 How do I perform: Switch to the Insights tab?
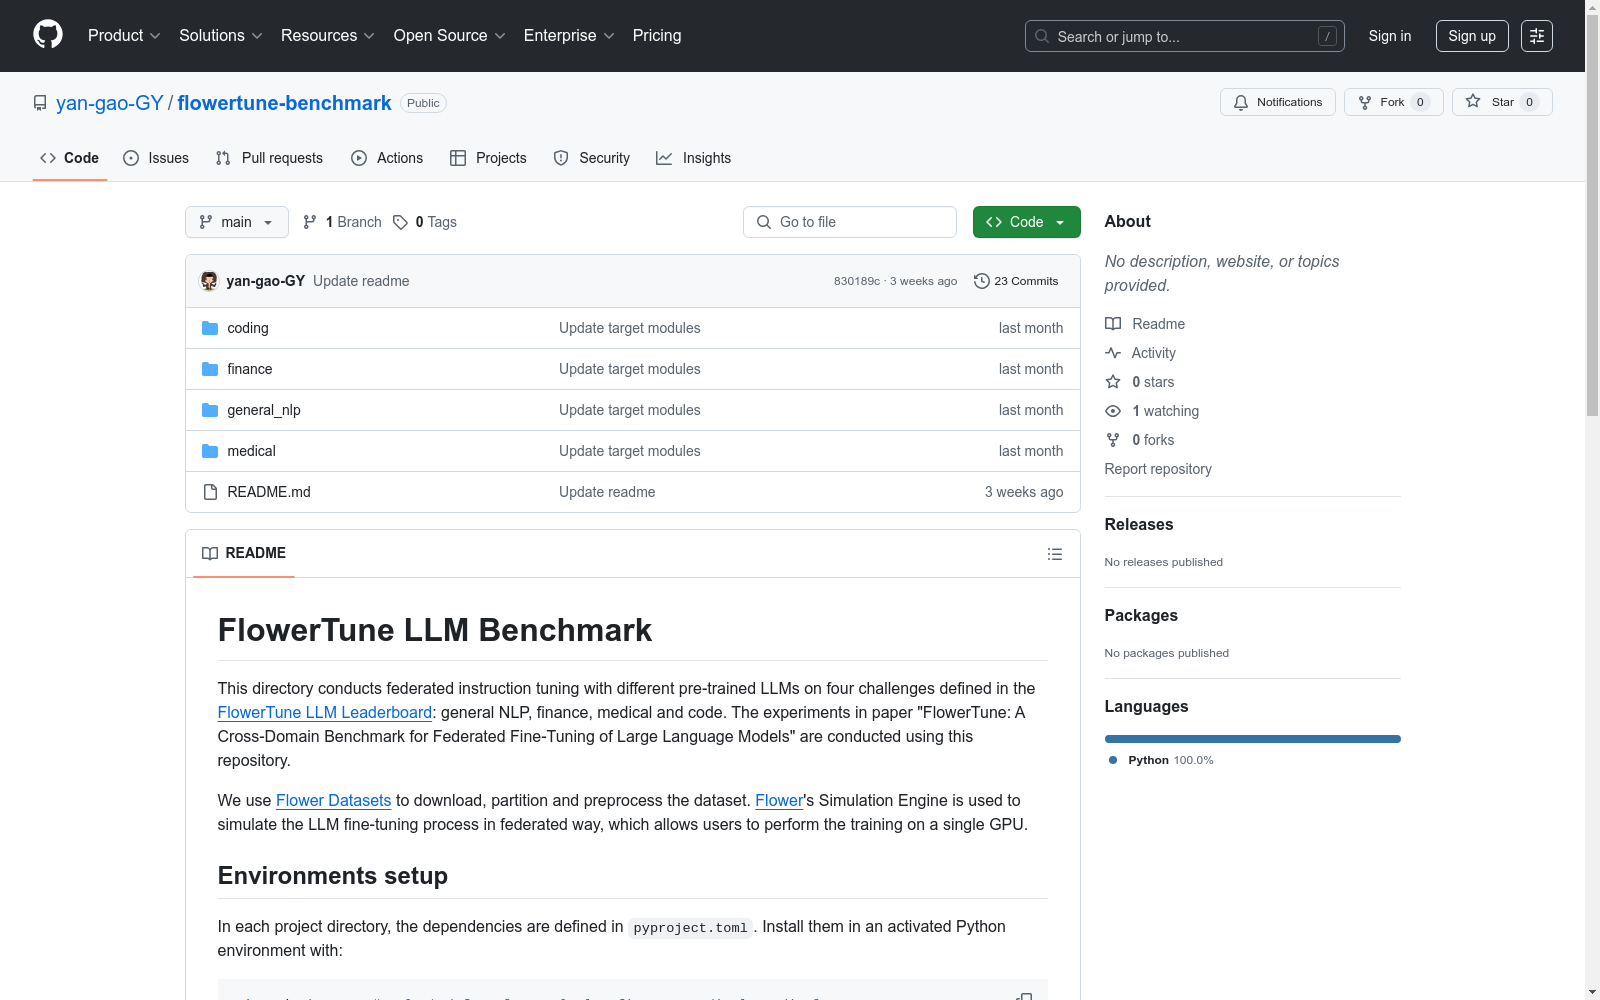(x=694, y=158)
